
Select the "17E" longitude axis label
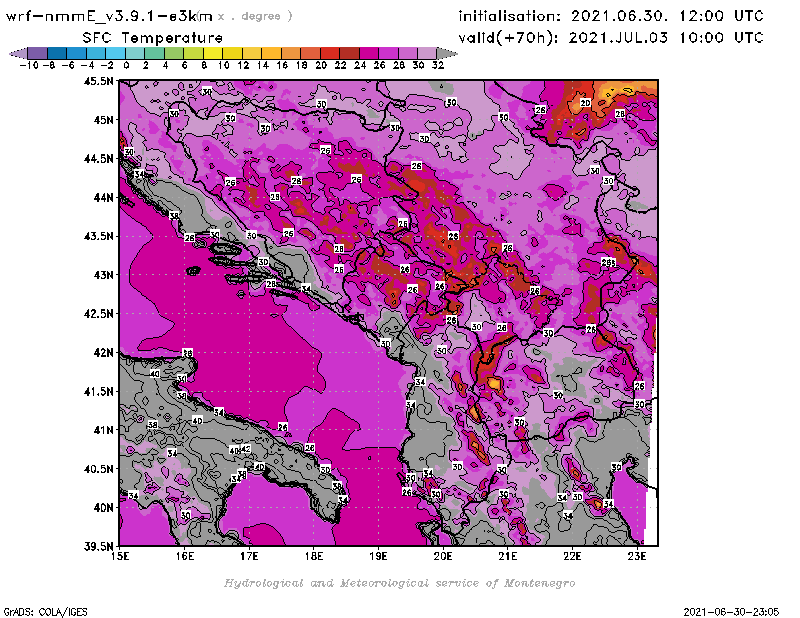[249, 556]
